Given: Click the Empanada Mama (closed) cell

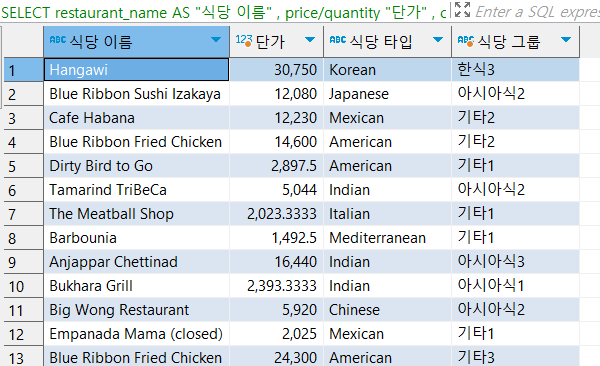Looking at the screenshot, I should pyautogui.click(x=137, y=334).
